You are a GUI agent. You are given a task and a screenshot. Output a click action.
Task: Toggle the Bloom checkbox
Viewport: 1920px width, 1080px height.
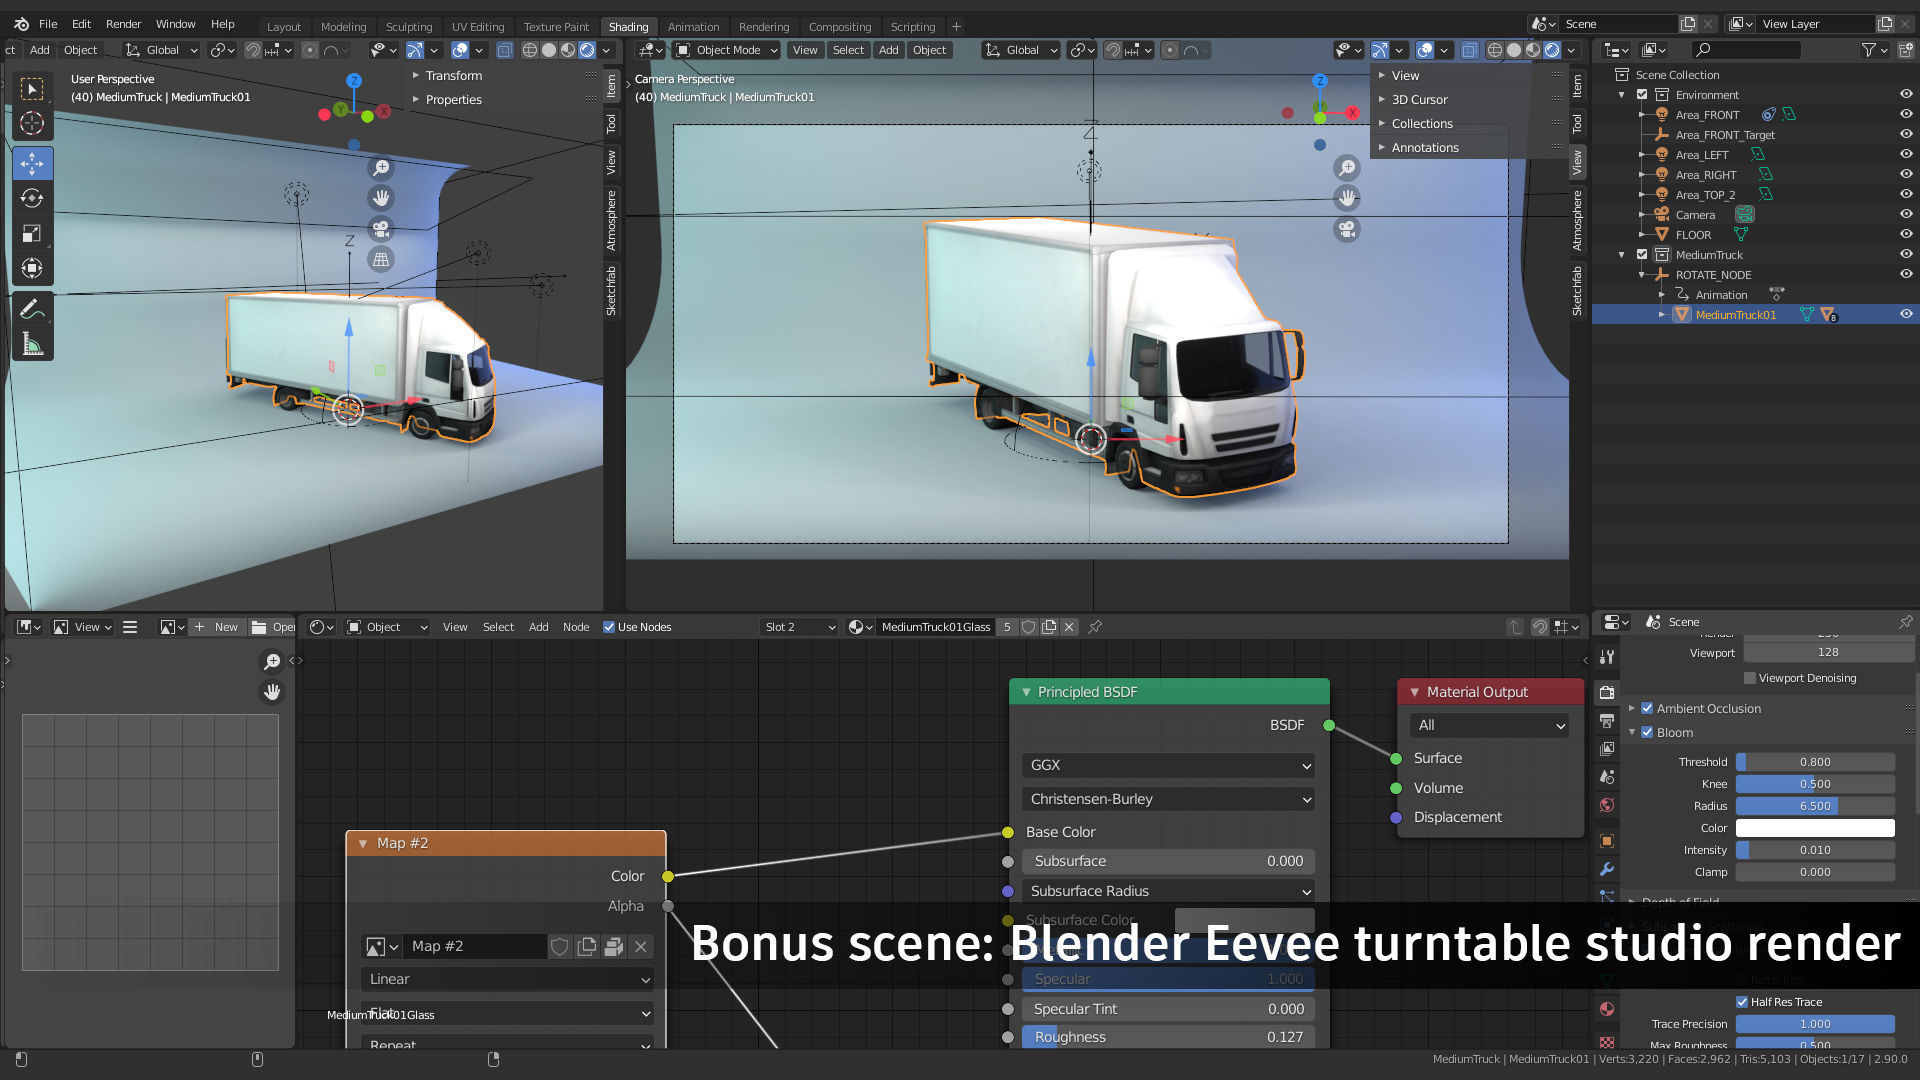click(x=1647, y=732)
